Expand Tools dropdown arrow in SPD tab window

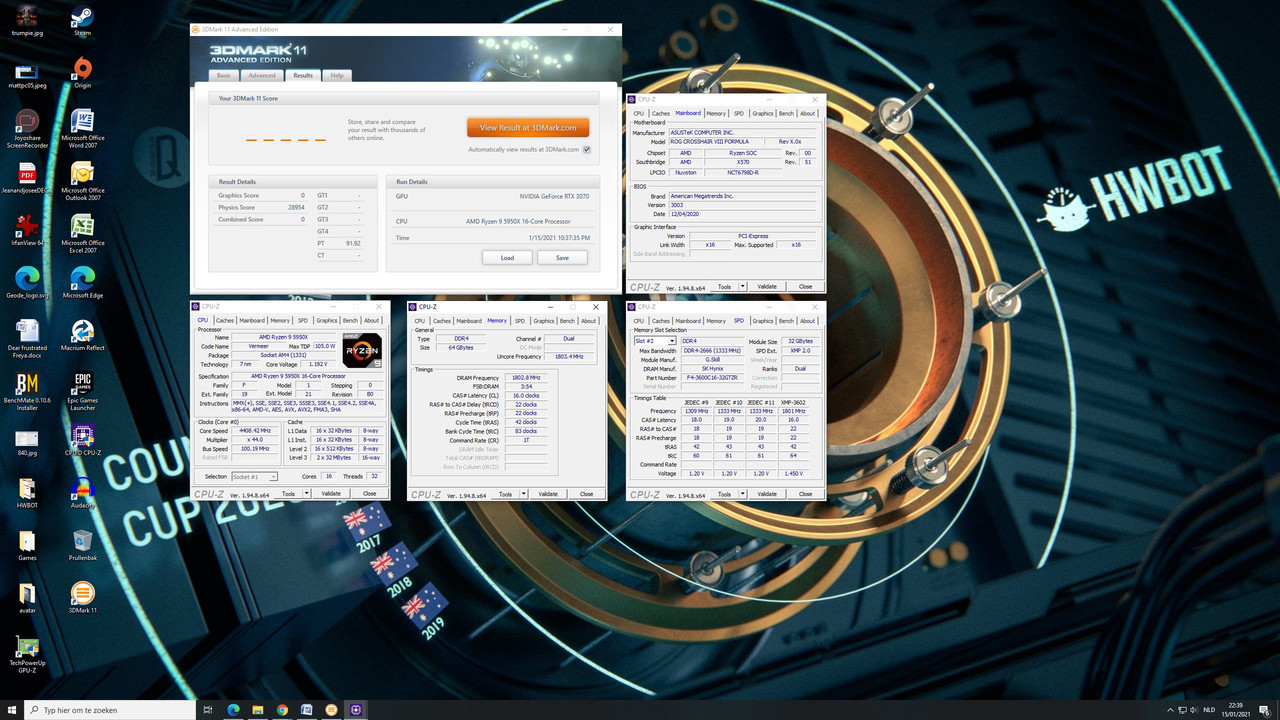(x=742, y=494)
